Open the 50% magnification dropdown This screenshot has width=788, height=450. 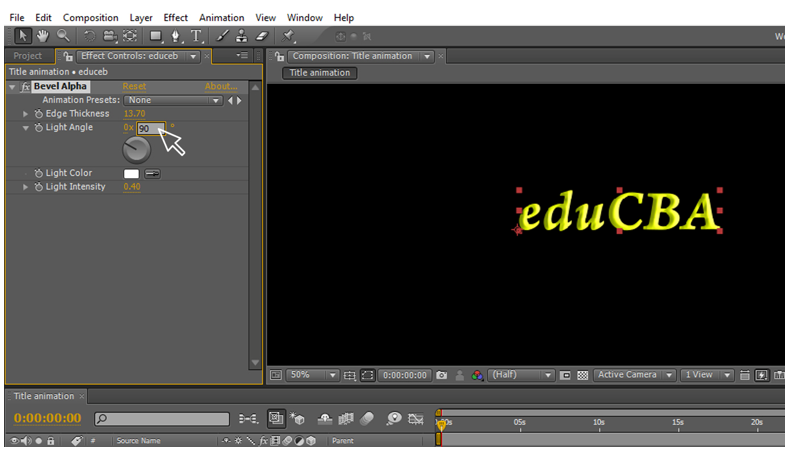(x=313, y=375)
